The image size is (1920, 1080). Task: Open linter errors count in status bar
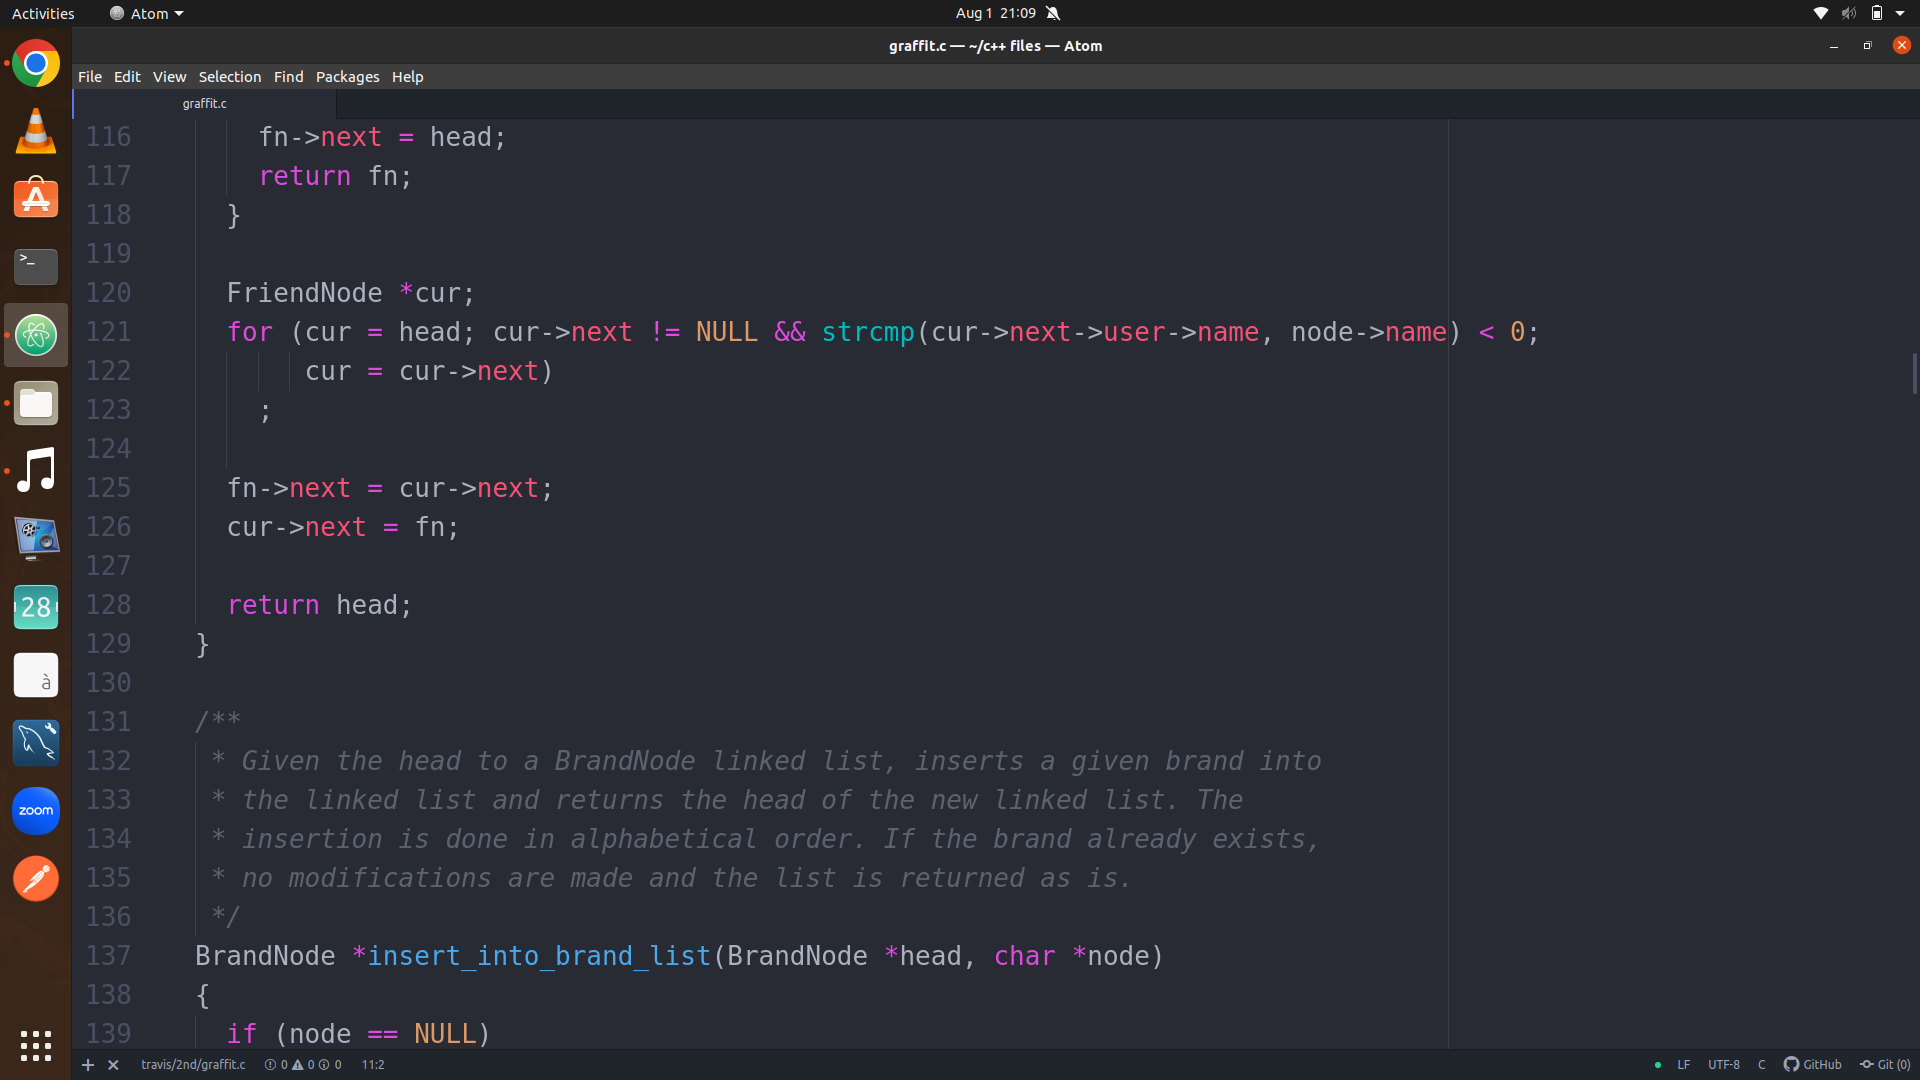[x=276, y=1065]
